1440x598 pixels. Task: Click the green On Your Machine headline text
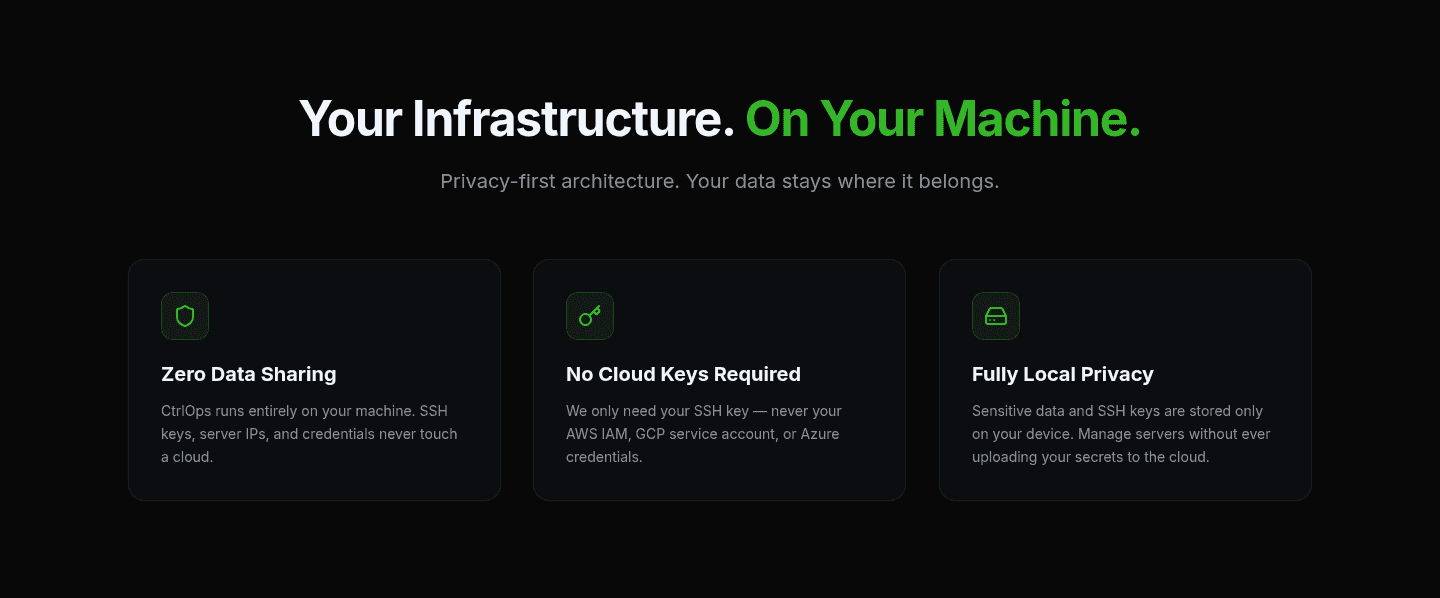point(943,119)
